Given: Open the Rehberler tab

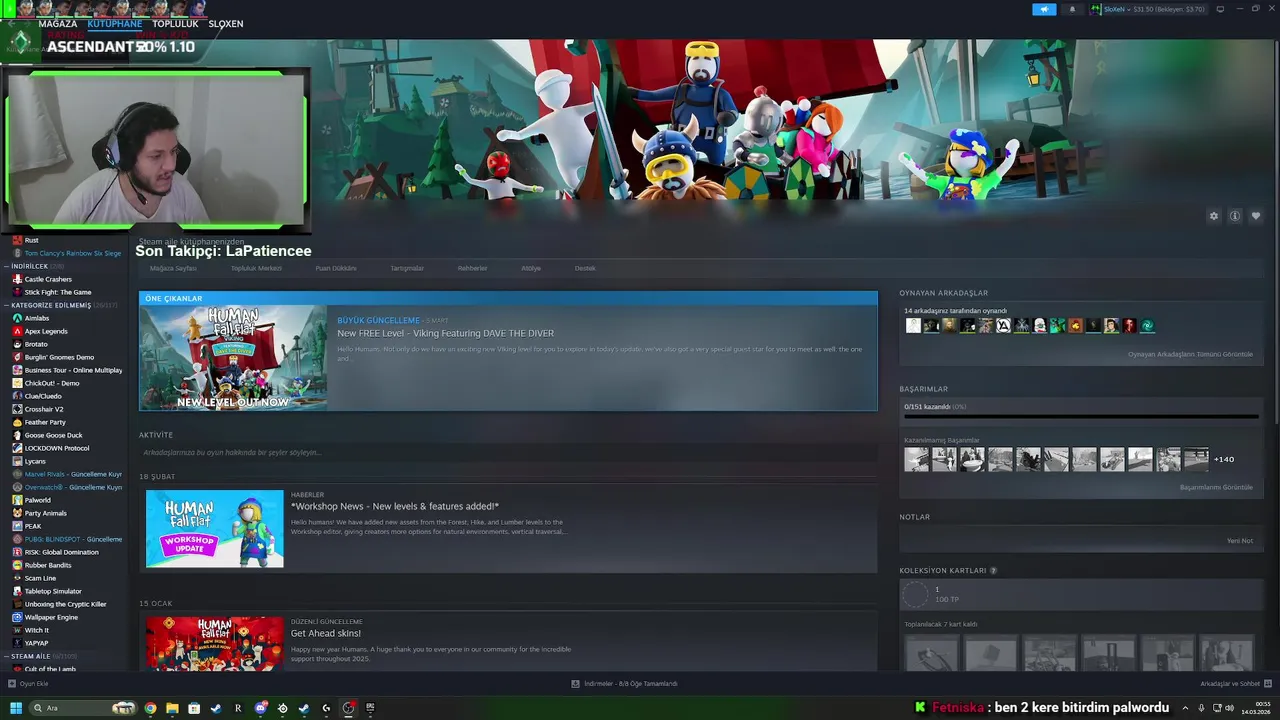Looking at the screenshot, I should tap(472, 268).
